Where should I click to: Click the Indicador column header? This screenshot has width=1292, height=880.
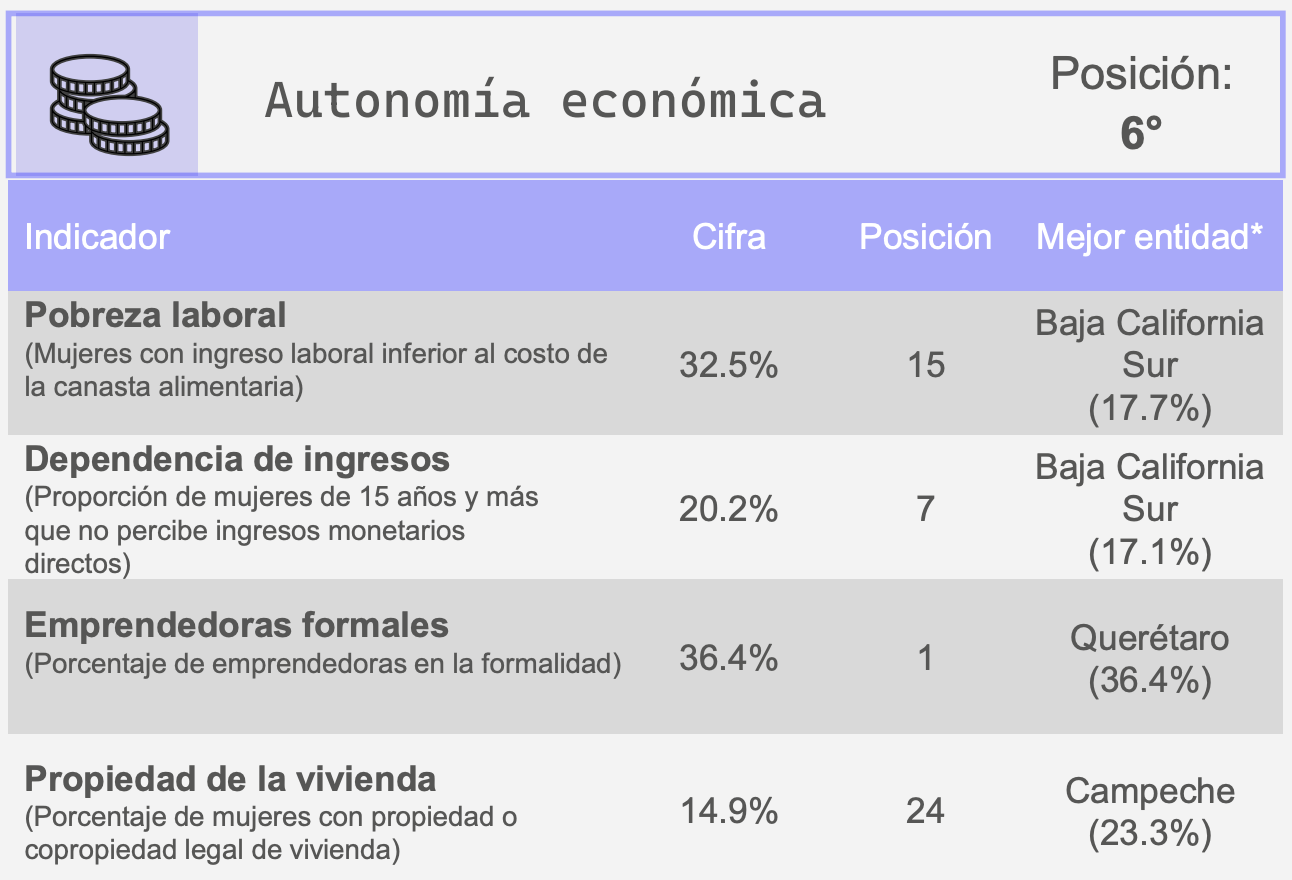[97, 237]
